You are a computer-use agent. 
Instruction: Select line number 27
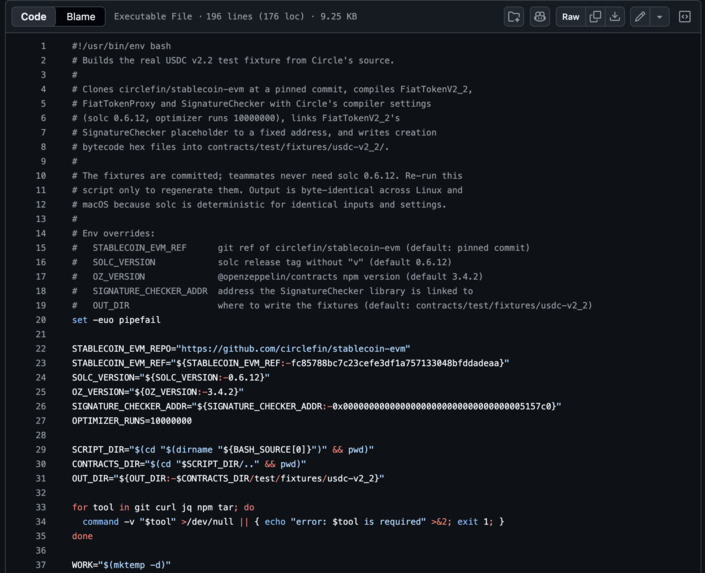click(x=41, y=421)
